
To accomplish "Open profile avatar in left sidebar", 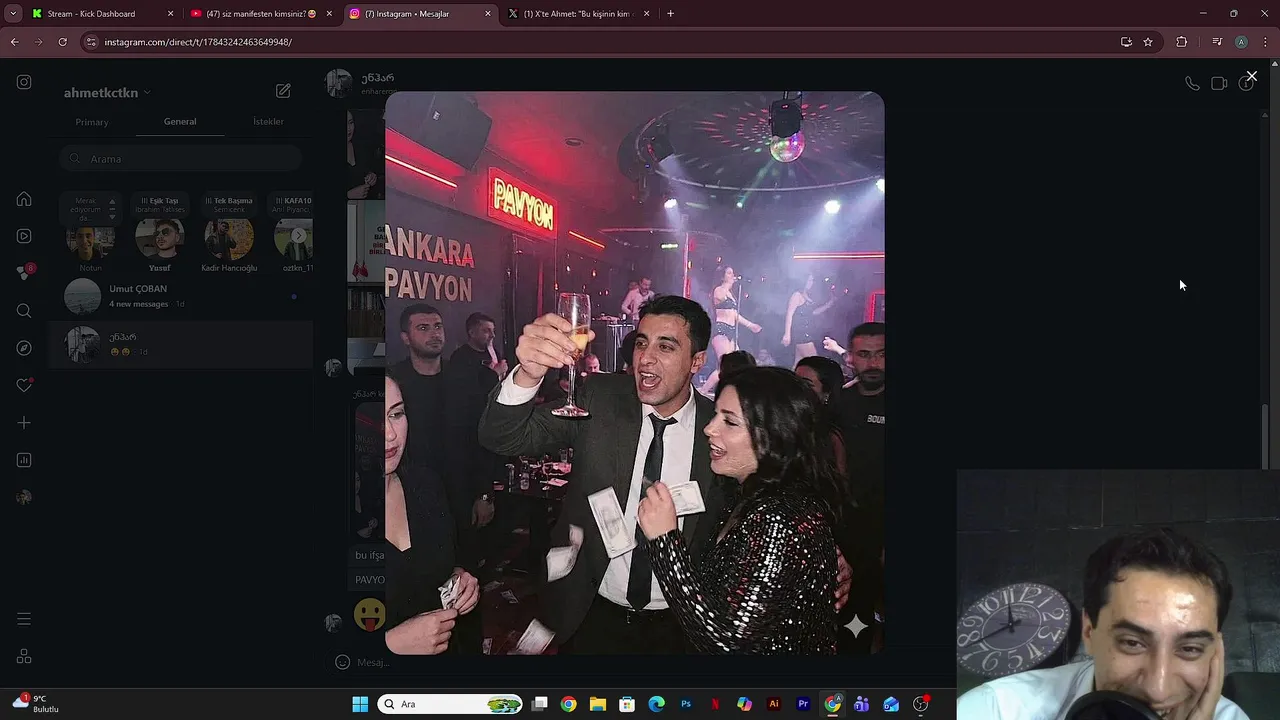I will 24,497.
